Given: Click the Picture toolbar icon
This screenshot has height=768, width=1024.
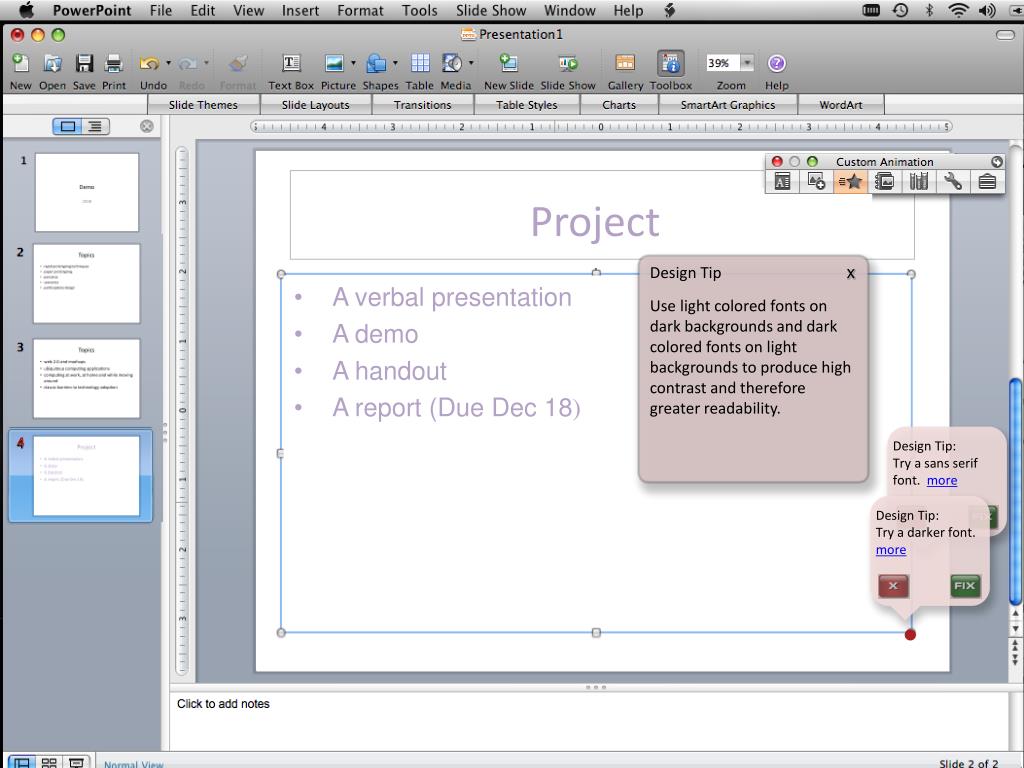Looking at the screenshot, I should [x=334, y=63].
